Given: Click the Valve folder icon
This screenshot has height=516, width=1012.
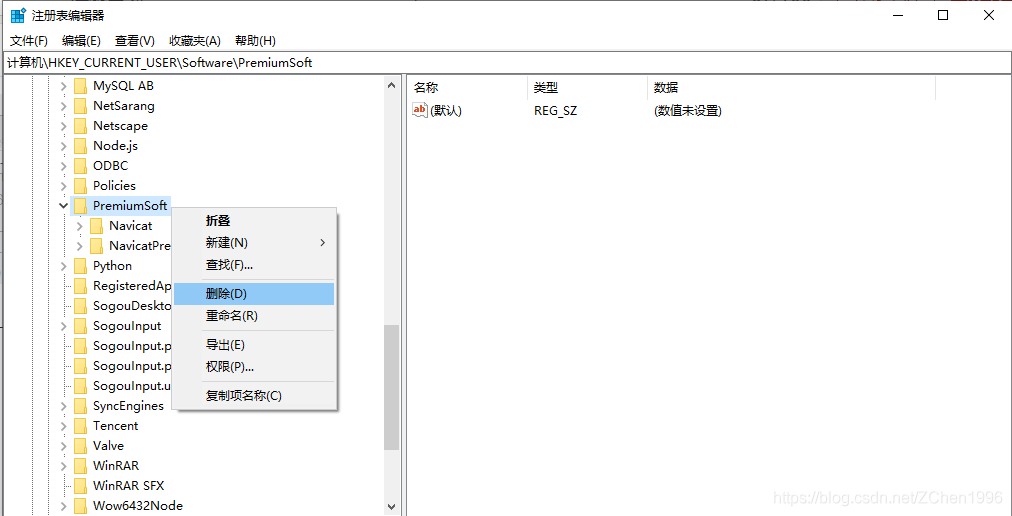Looking at the screenshot, I should [x=80, y=446].
